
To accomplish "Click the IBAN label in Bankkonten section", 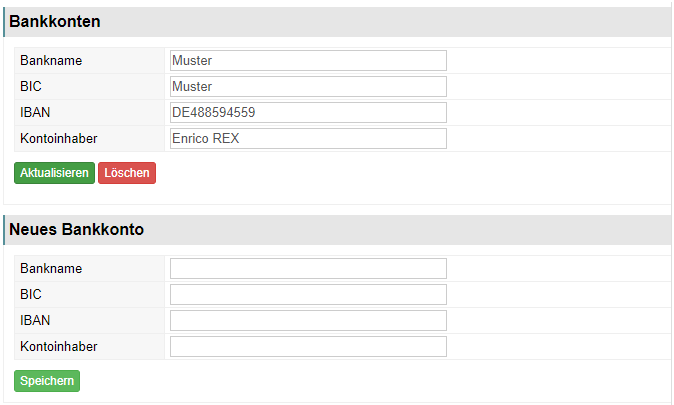I will coord(35,113).
